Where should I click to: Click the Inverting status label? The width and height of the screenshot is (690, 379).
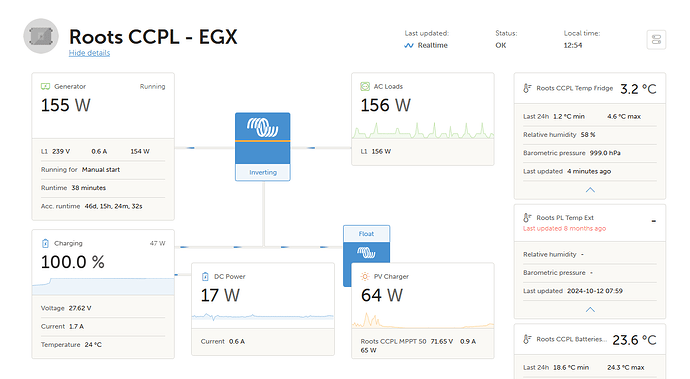(x=263, y=172)
